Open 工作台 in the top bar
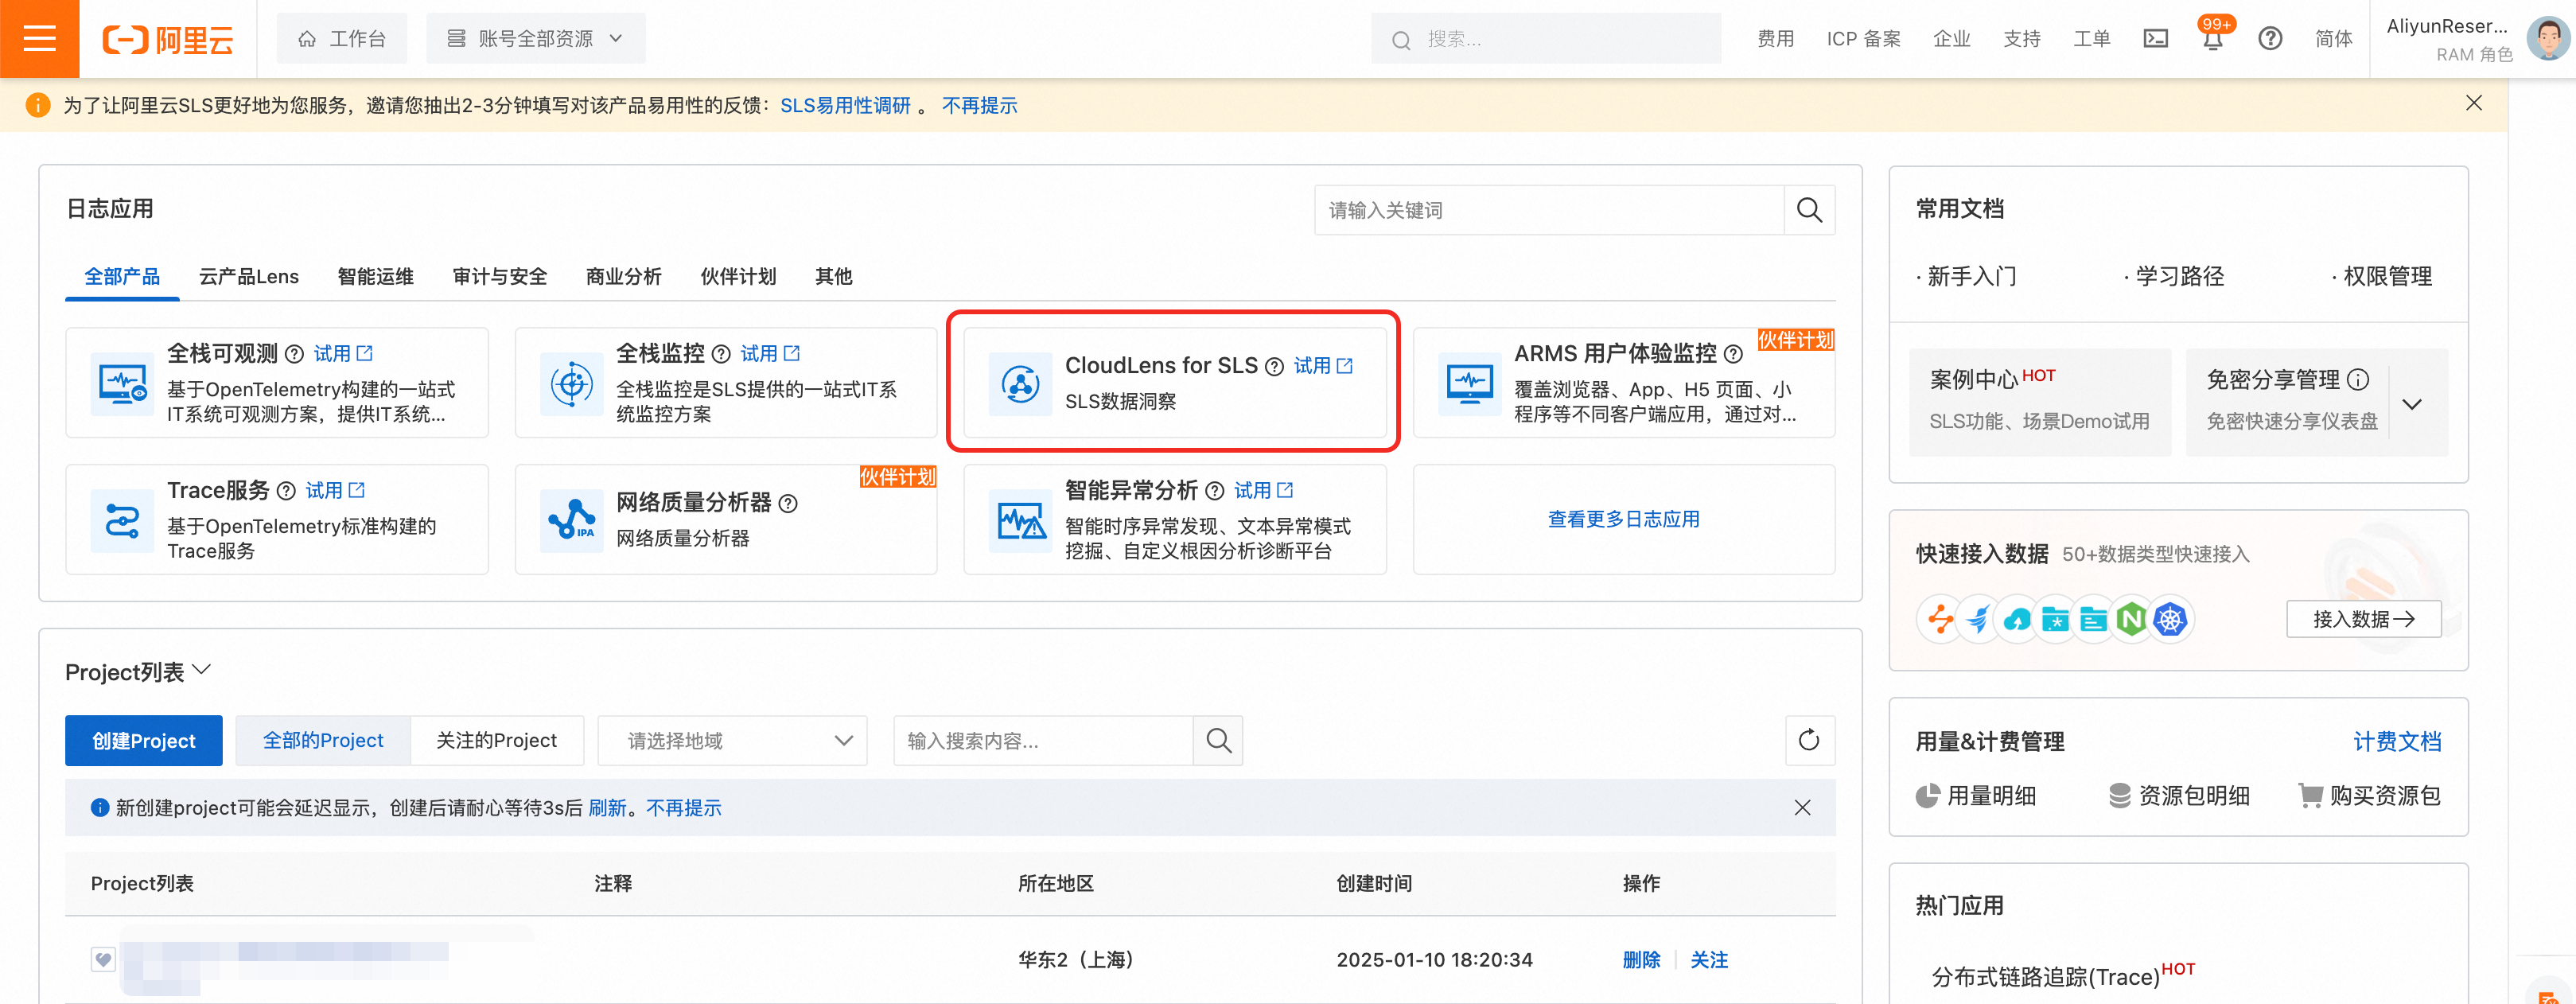 pos(342,39)
